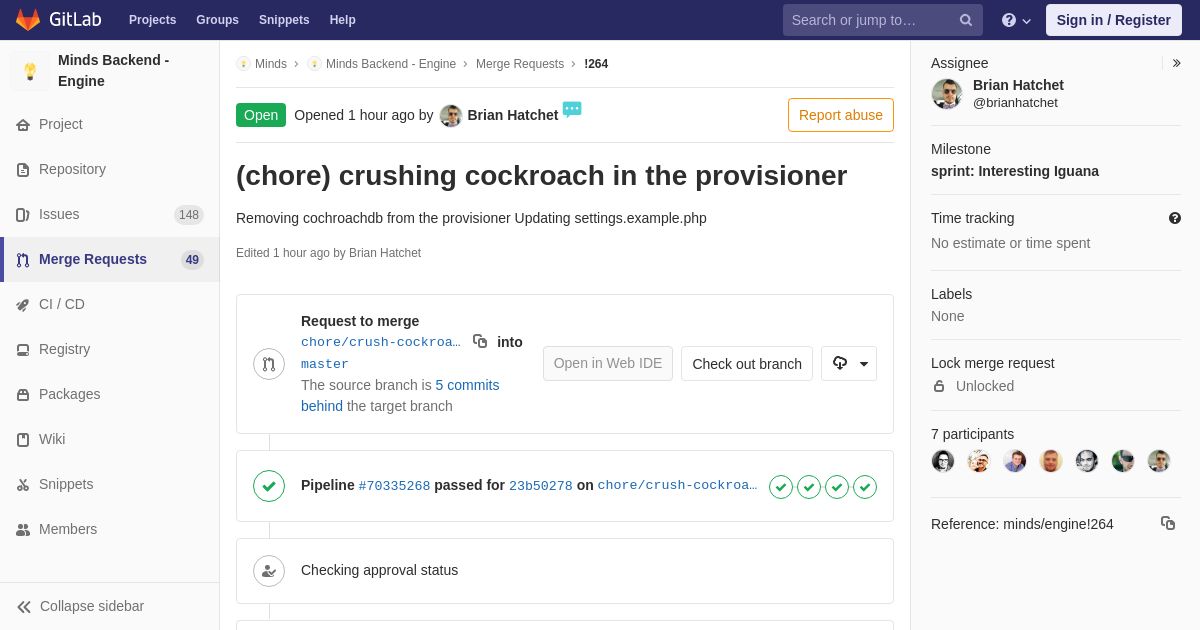Open the Projects menu in top bar
Screen dimensions: 1200x630
153,20
